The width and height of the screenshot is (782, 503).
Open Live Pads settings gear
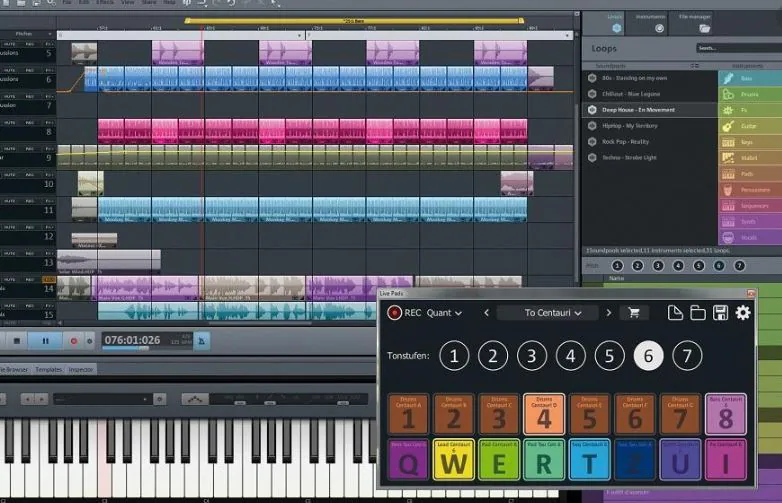coord(743,313)
